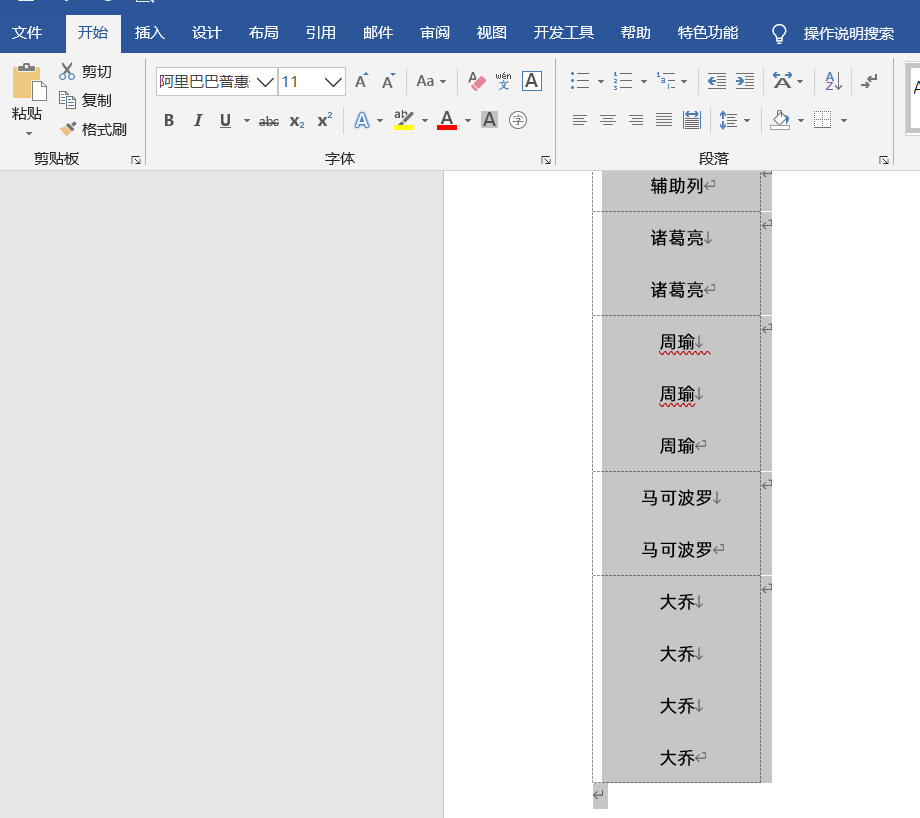Click the first 诸葛亮 cell text
The height and width of the screenshot is (818, 920).
click(677, 238)
